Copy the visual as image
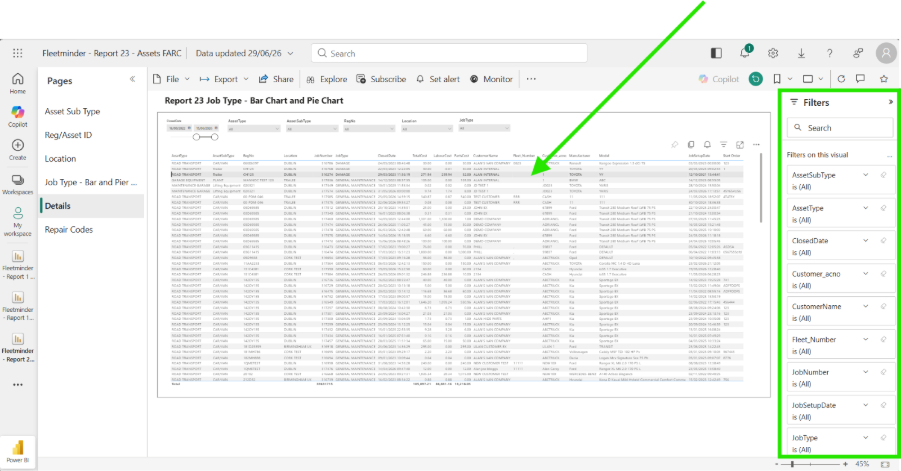 691,145
